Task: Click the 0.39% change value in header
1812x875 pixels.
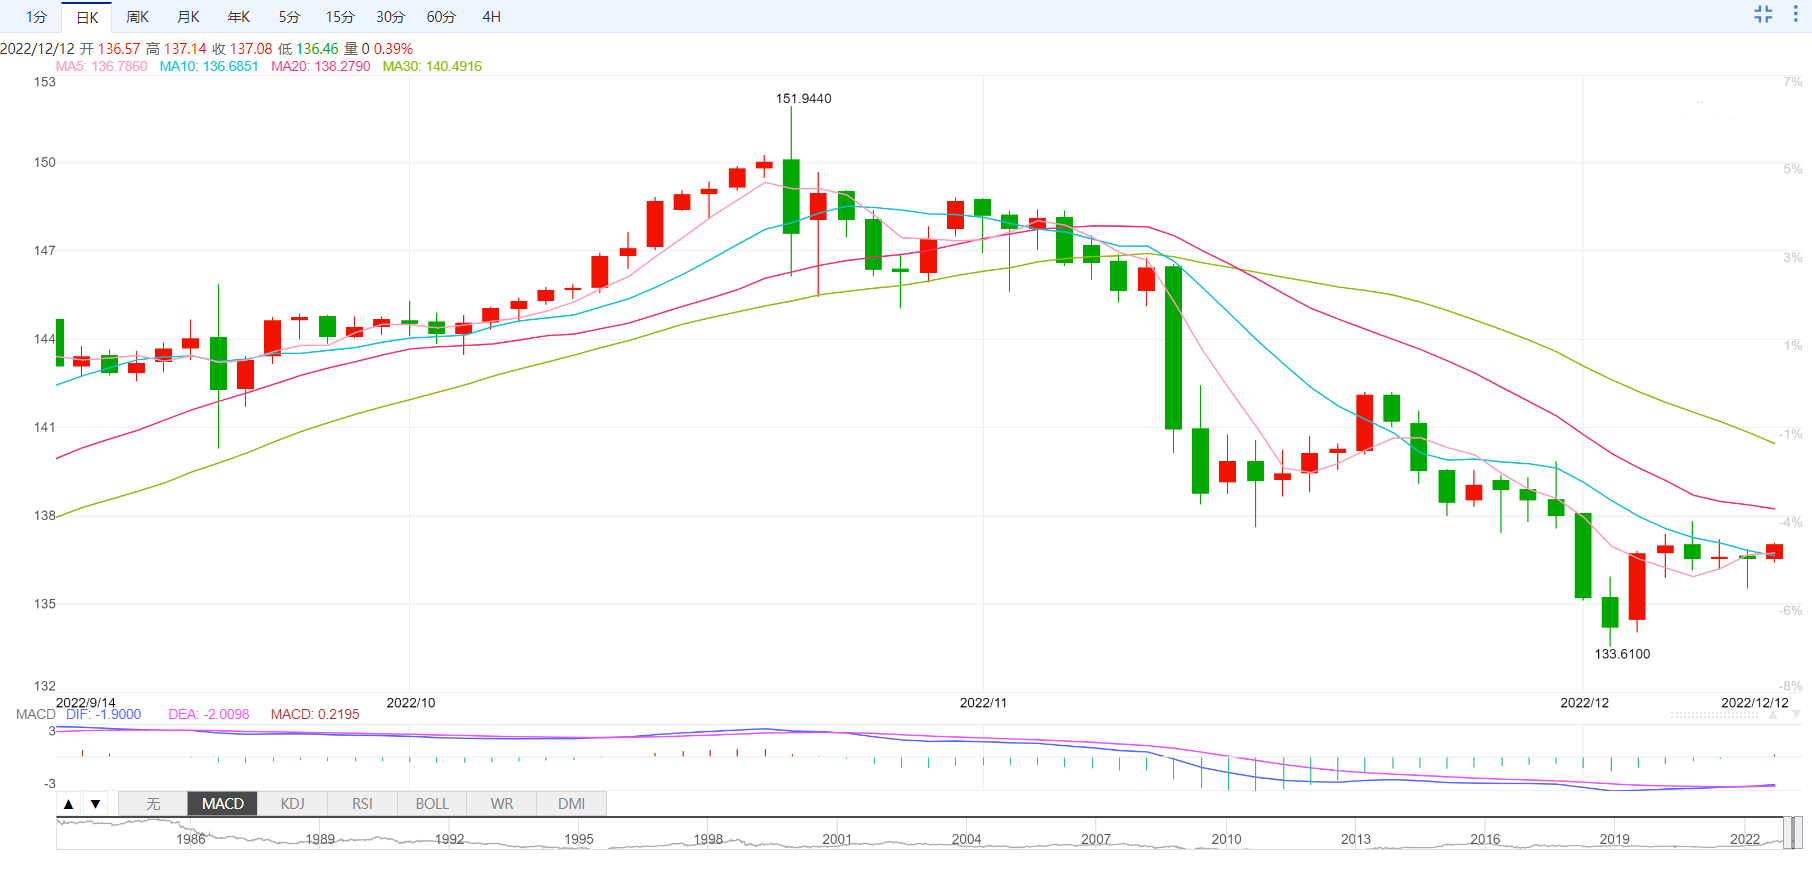Action: coord(393,49)
